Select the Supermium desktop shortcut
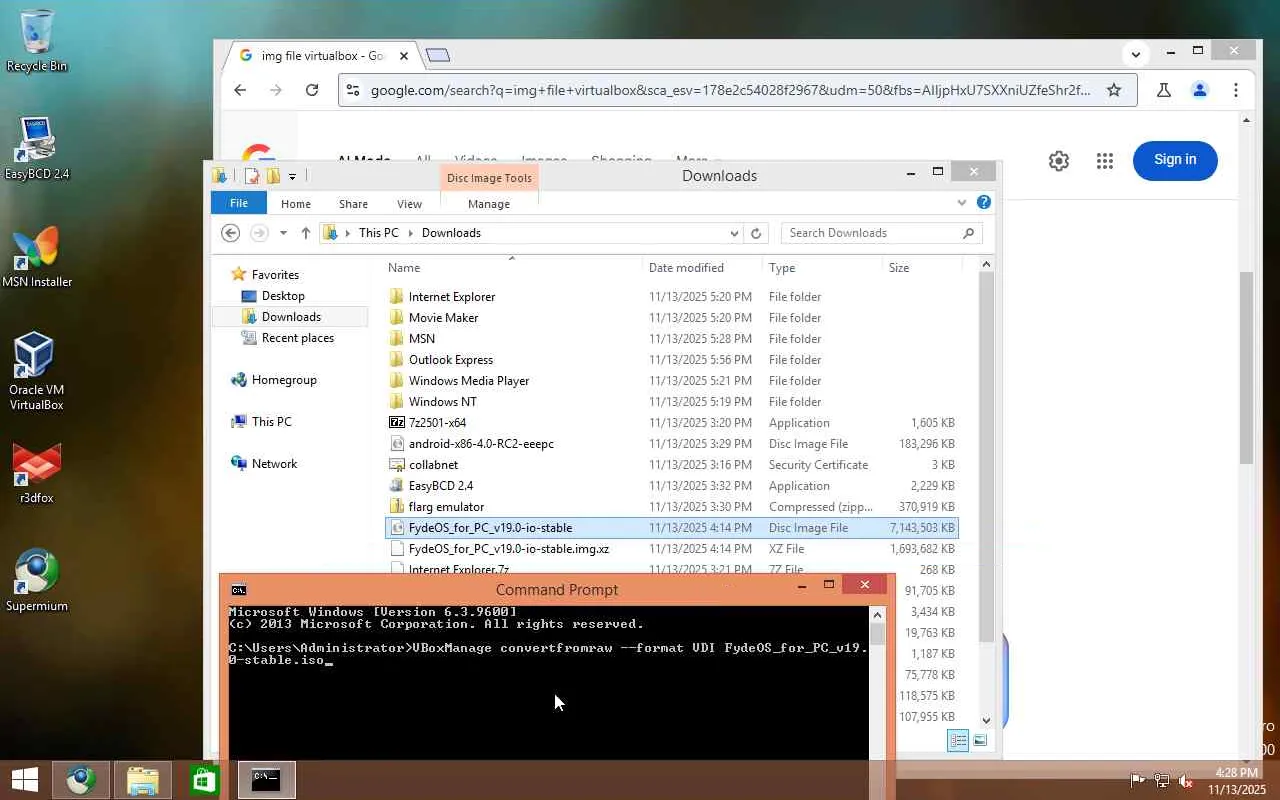The image size is (1280, 800). pyautogui.click(x=37, y=580)
